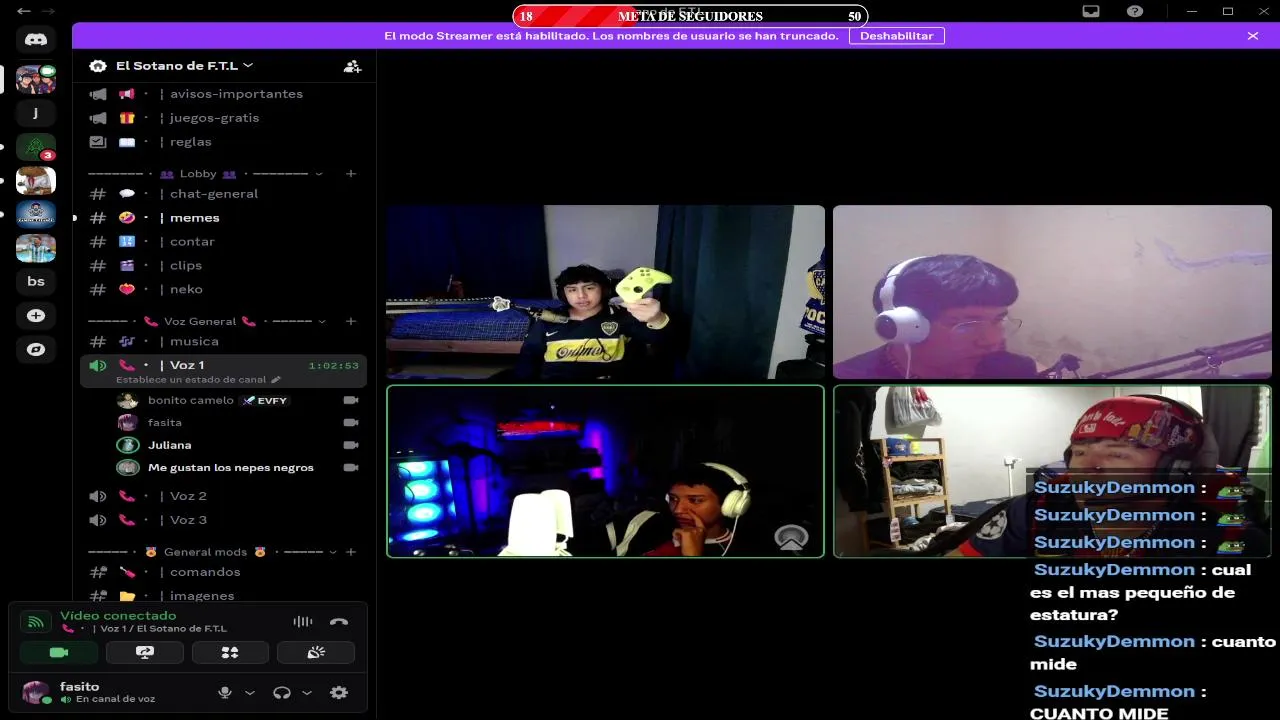
Task: Open the El Sotano de F.T.L server menu
Action: tap(185, 66)
